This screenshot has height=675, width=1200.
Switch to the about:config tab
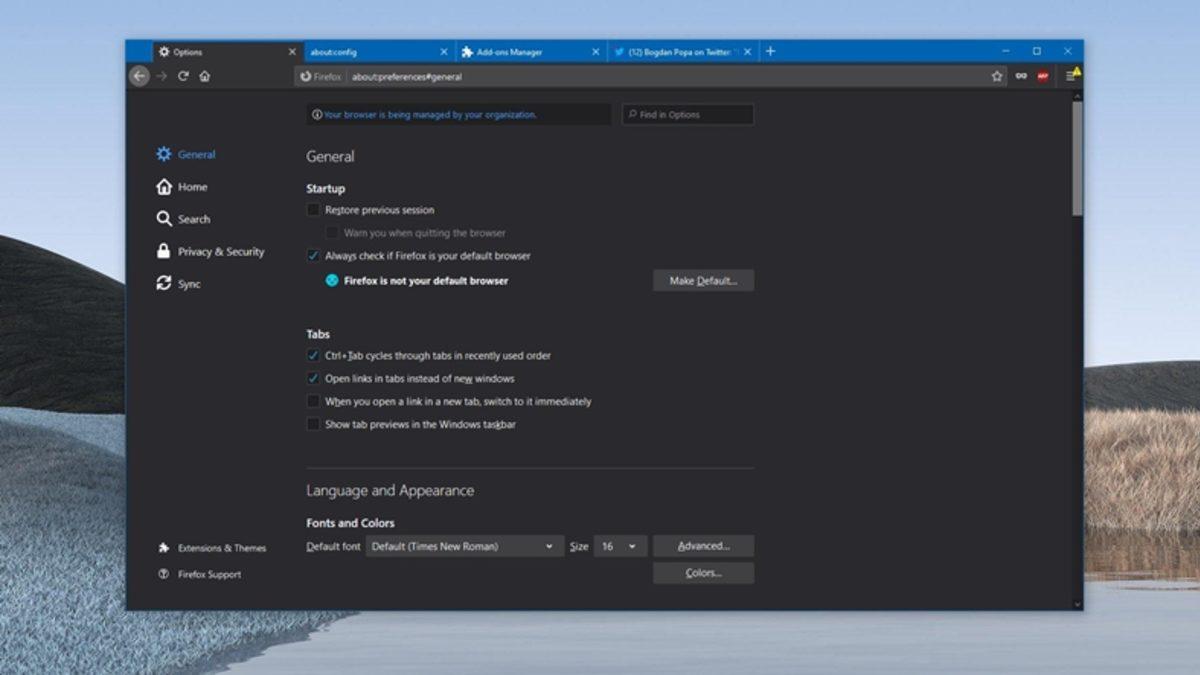(x=370, y=50)
